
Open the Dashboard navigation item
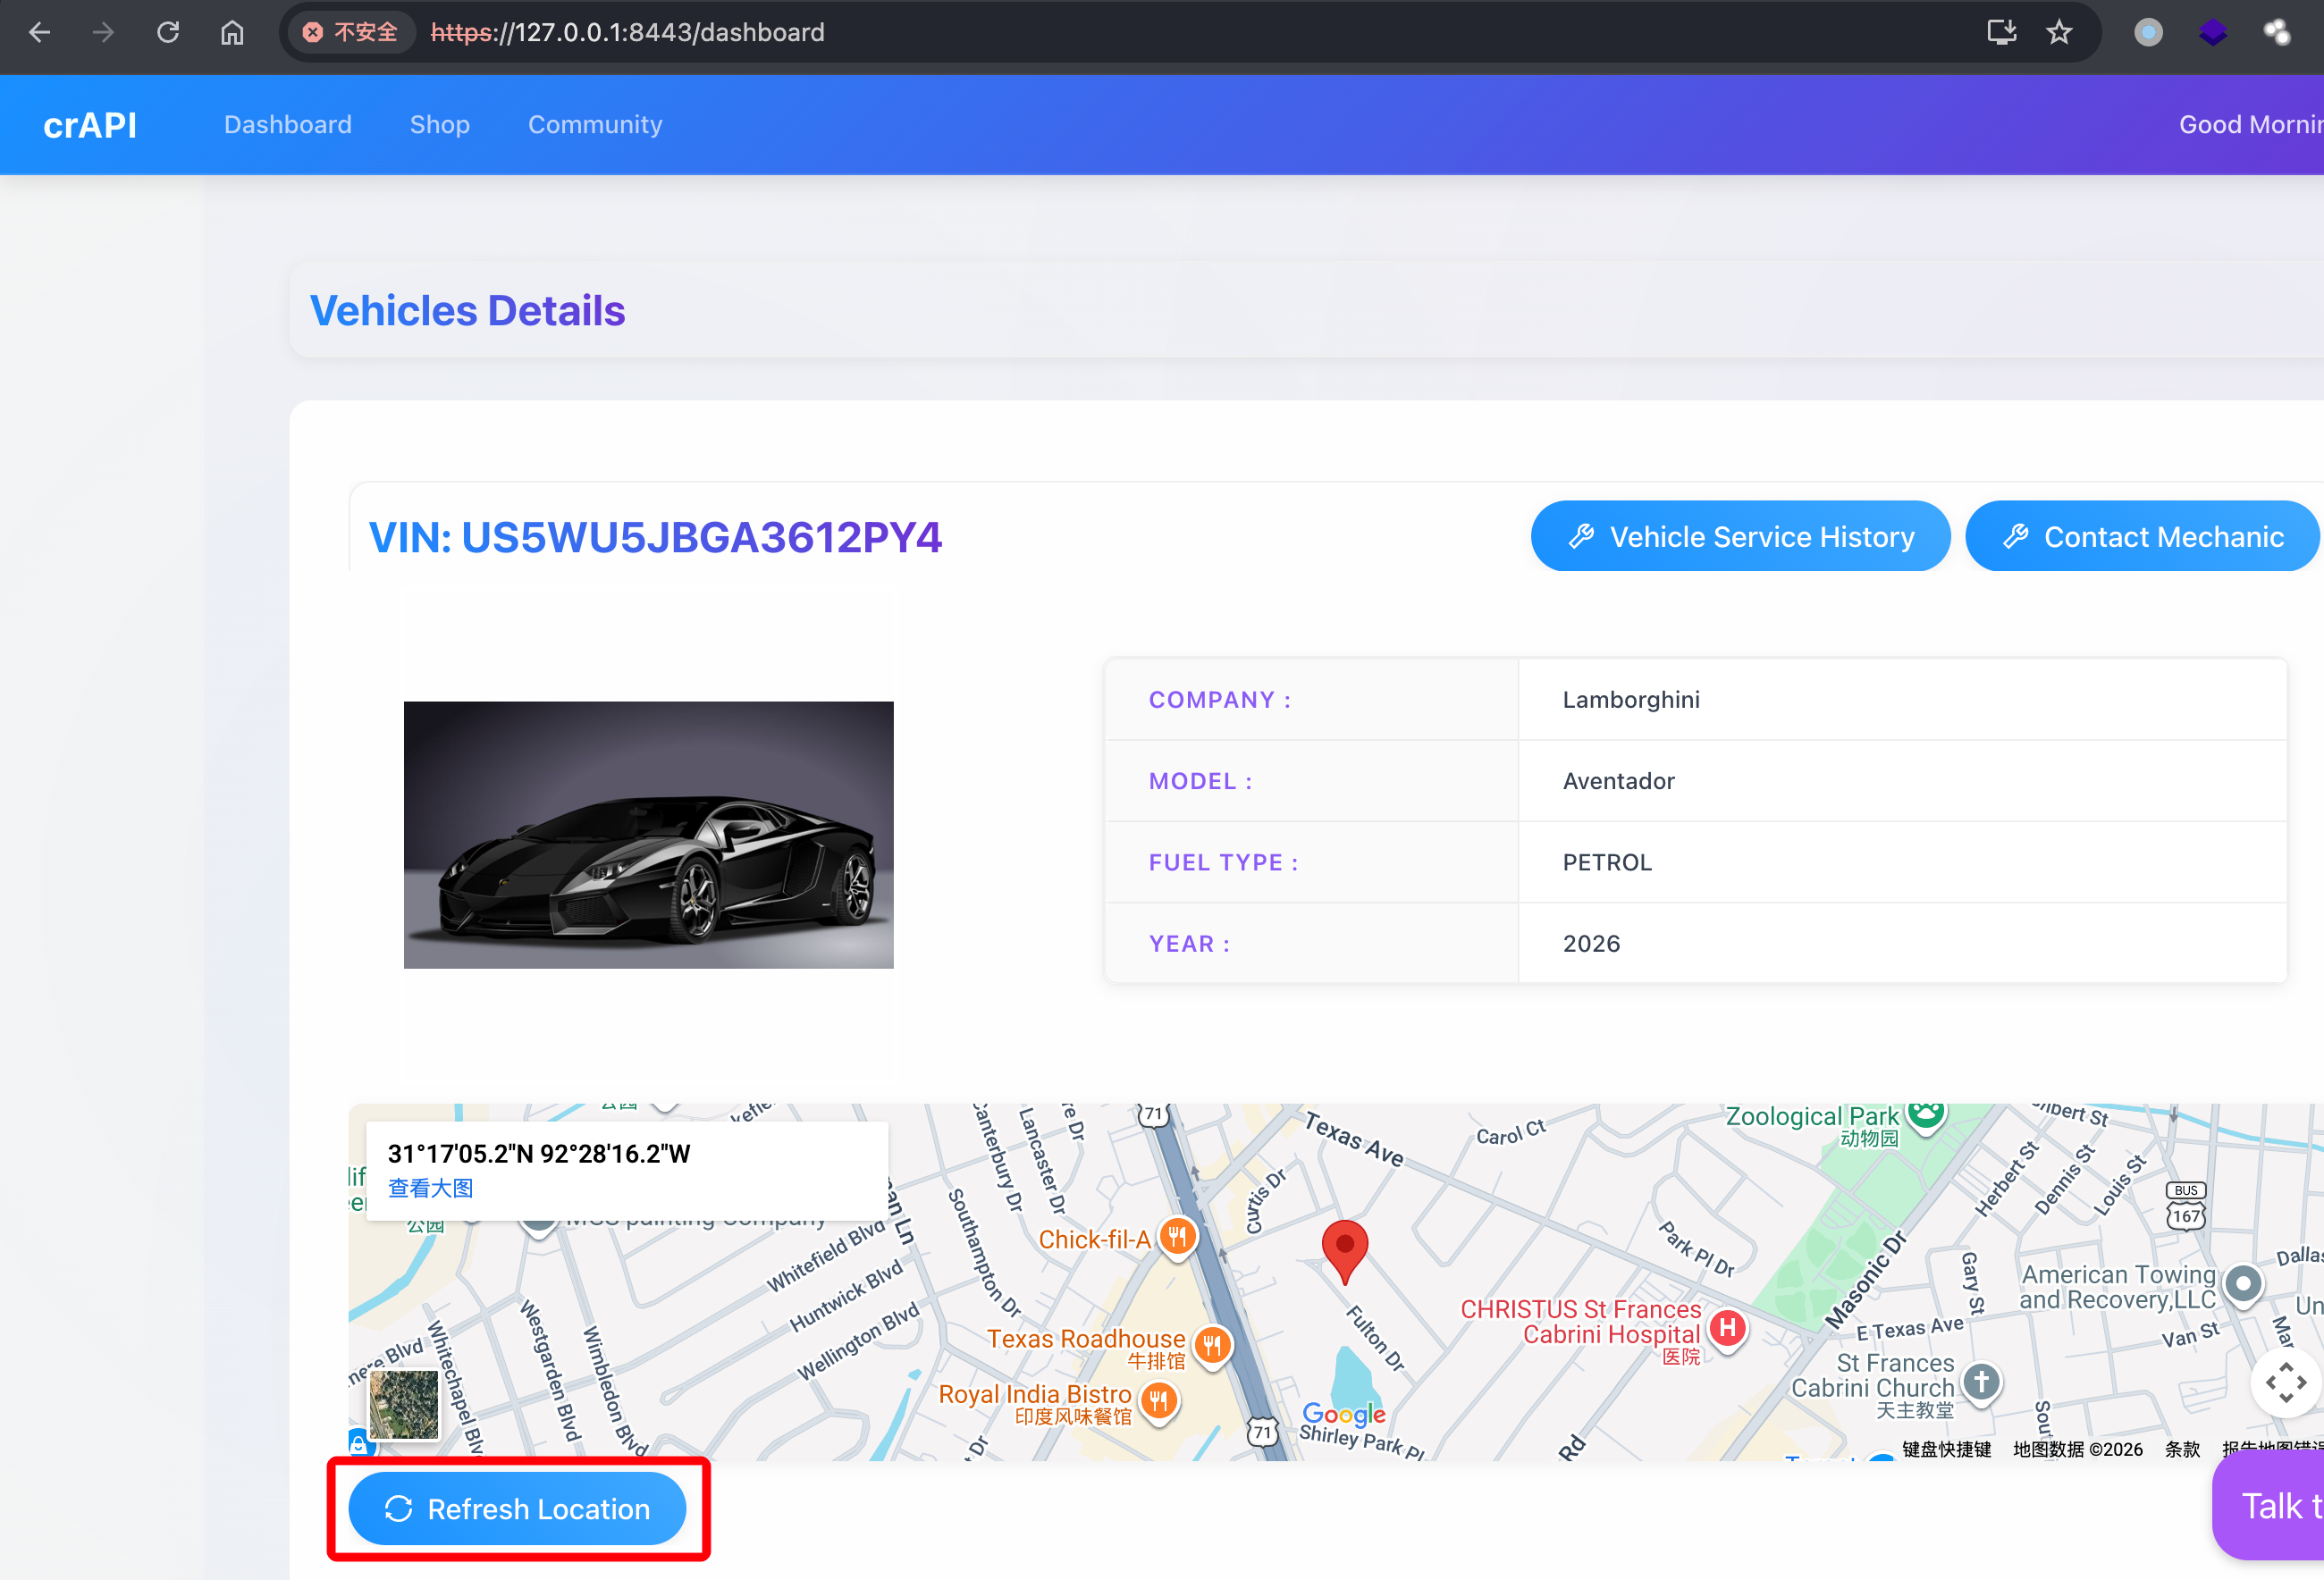click(x=288, y=125)
